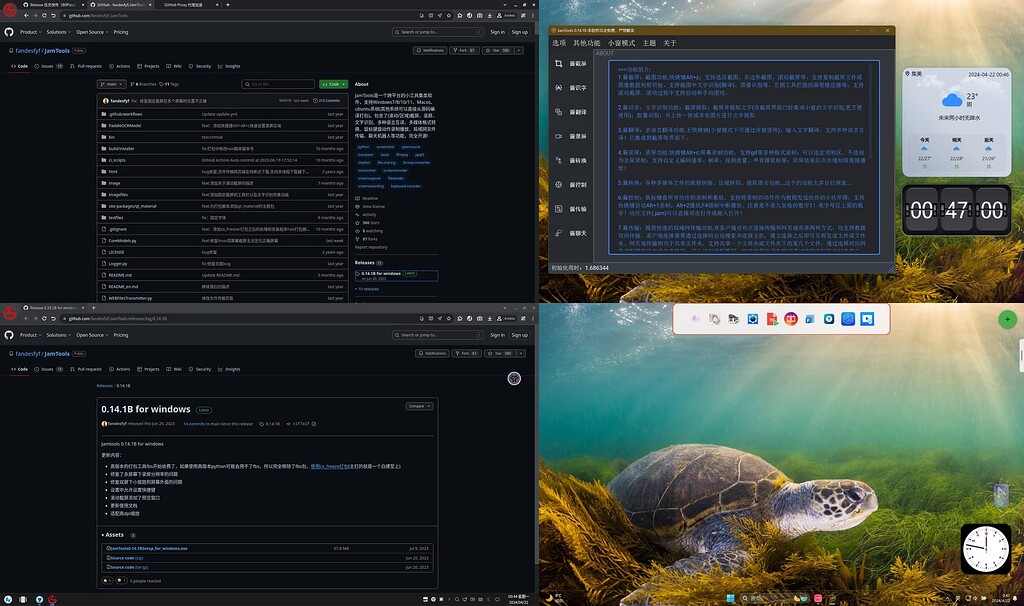
Task: Click the GitHub logo in the top navigation
Action: [10, 31]
